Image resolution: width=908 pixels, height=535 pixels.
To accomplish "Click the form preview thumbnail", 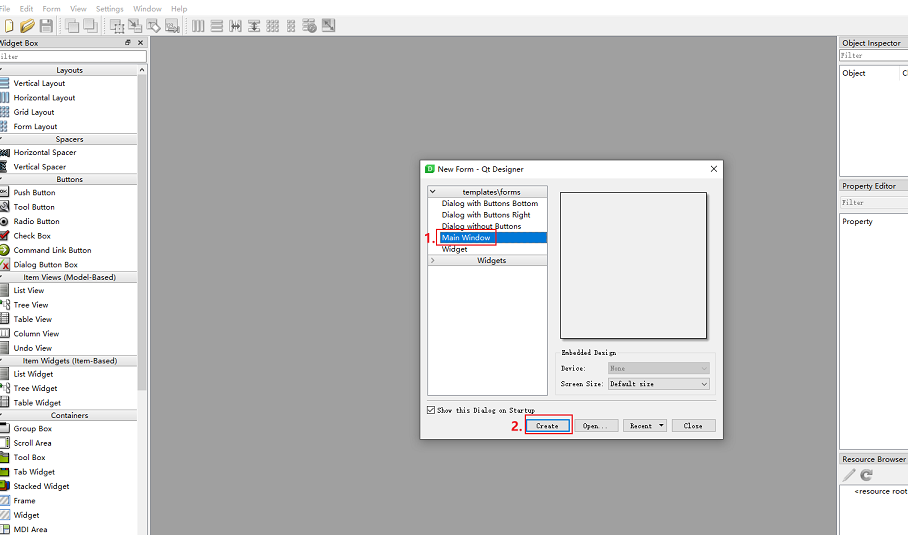I will click(x=634, y=266).
